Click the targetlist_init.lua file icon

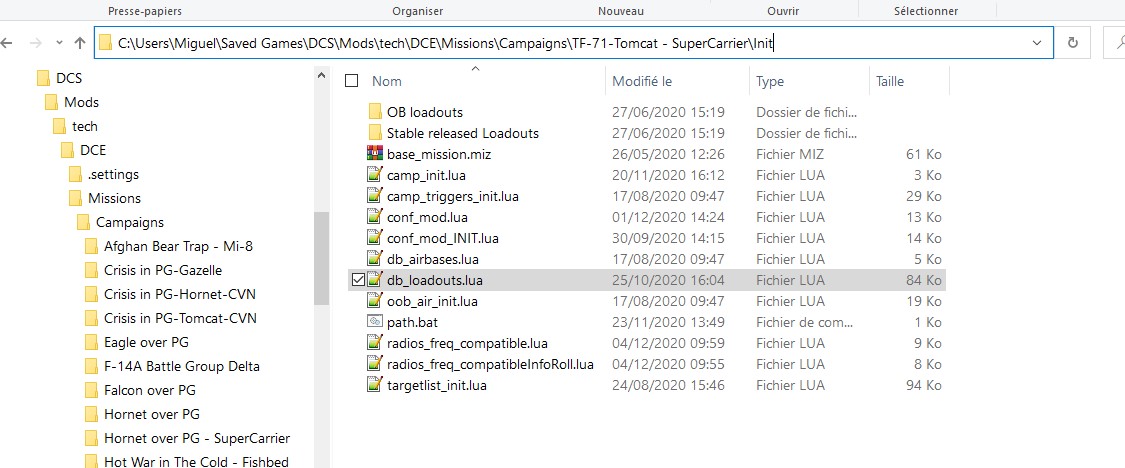click(374, 385)
